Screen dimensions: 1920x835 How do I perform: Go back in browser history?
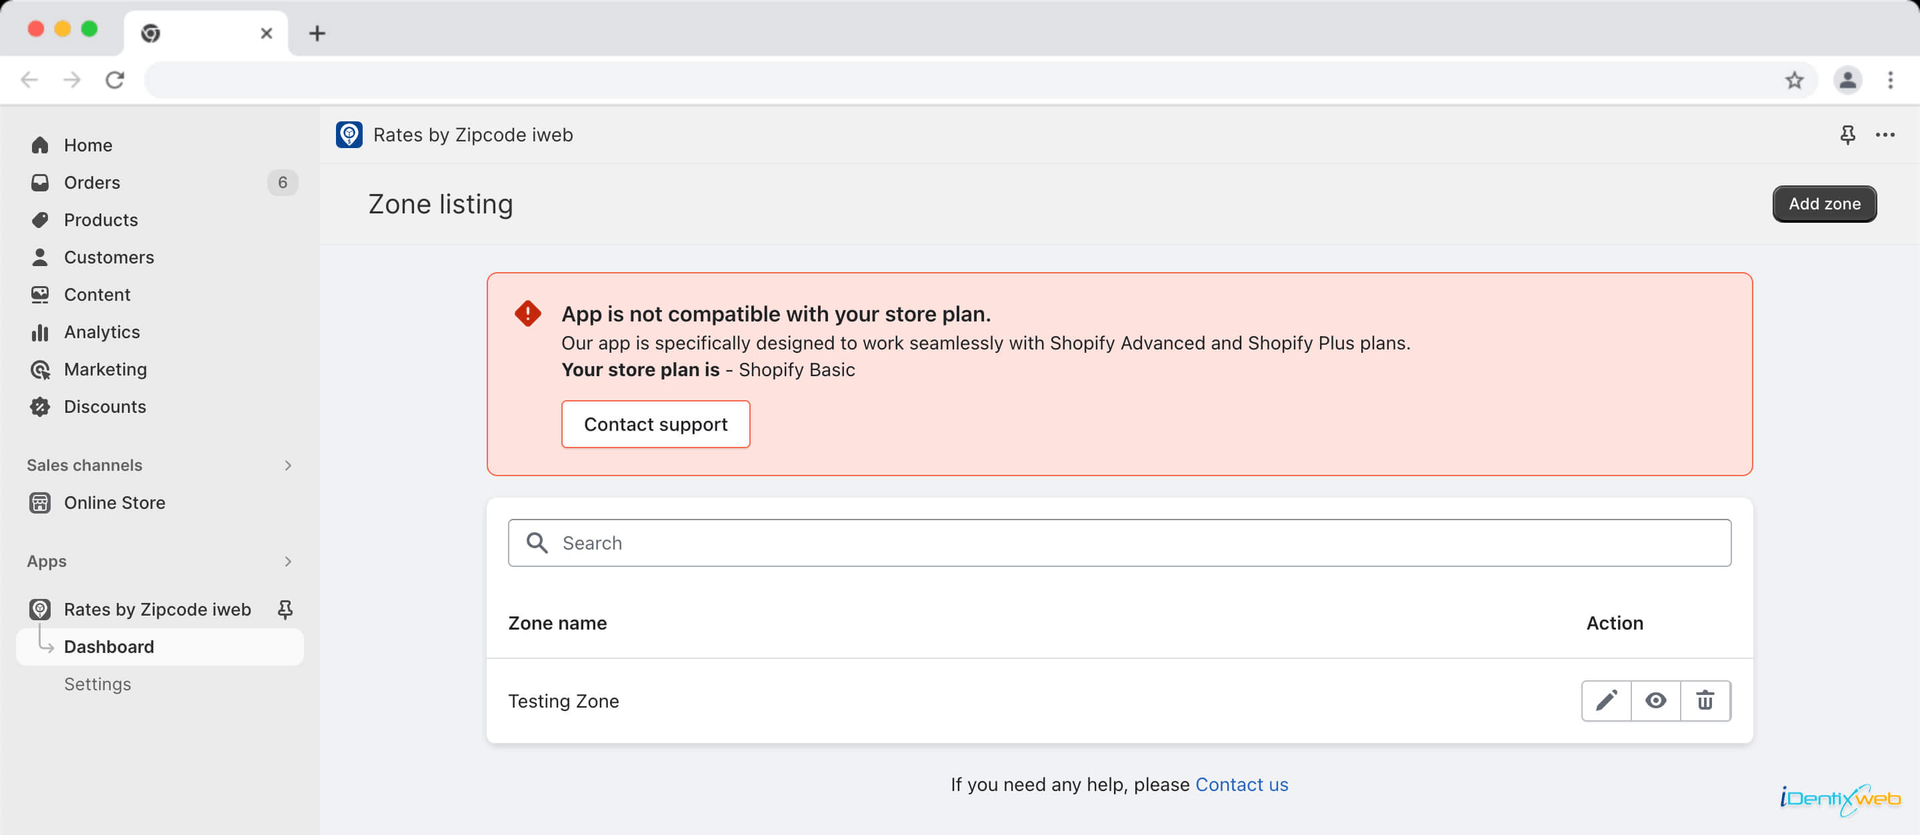(x=30, y=80)
